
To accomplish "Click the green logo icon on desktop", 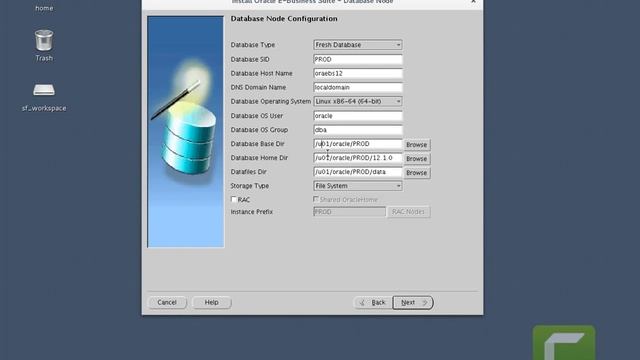I will click(x=564, y=342).
